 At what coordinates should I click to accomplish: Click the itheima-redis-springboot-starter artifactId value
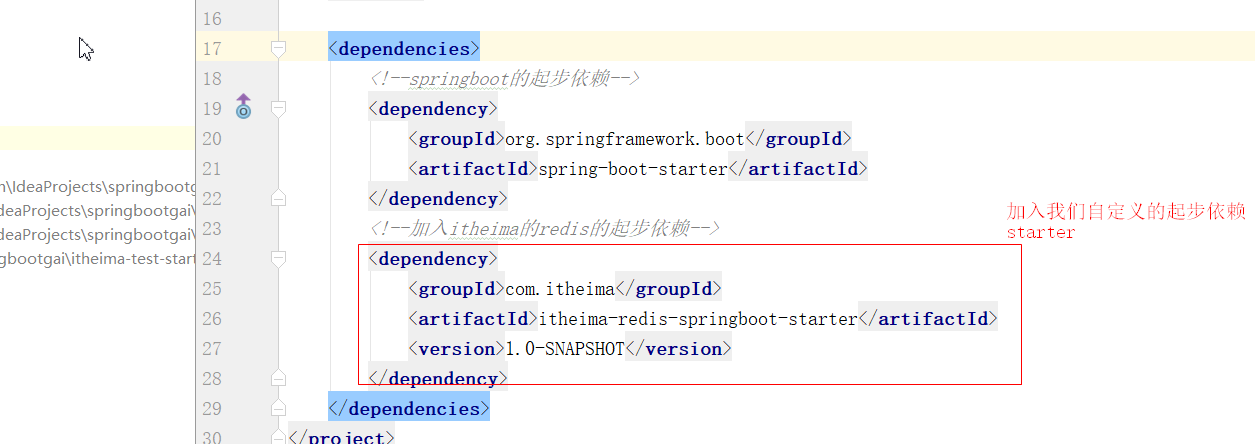[x=698, y=319]
